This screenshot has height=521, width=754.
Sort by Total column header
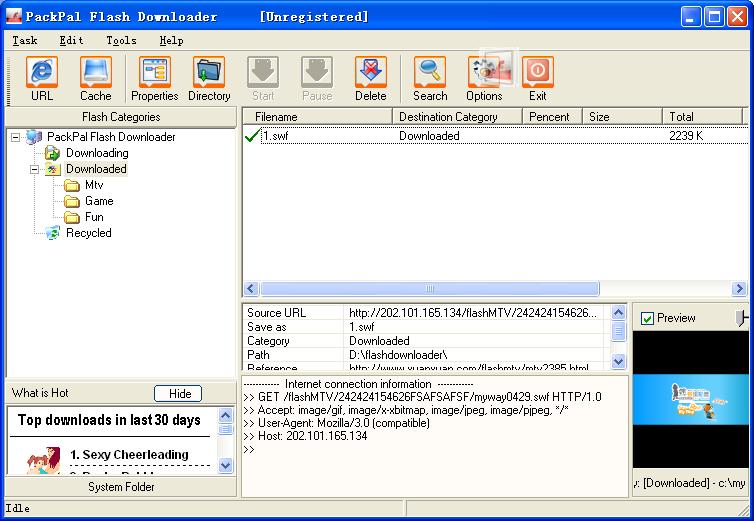pyautogui.click(x=702, y=117)
